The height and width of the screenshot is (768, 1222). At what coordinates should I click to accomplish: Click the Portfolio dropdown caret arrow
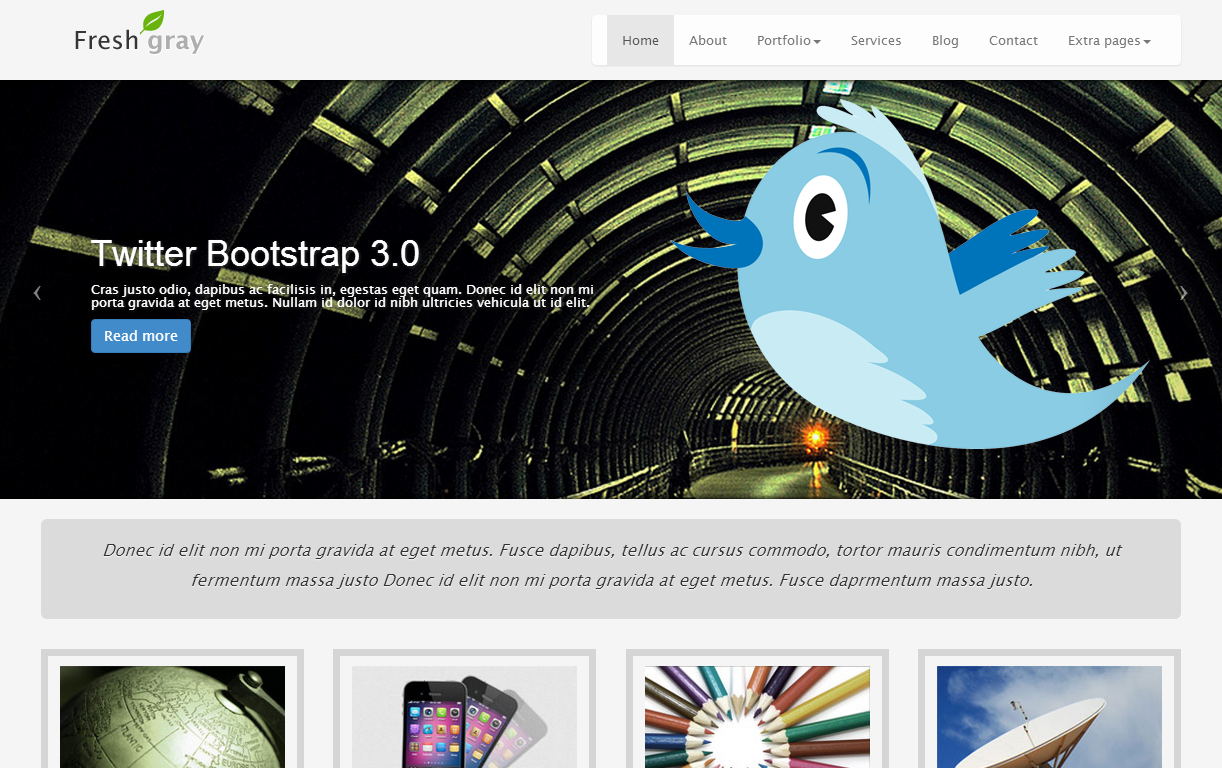(818, 41)
